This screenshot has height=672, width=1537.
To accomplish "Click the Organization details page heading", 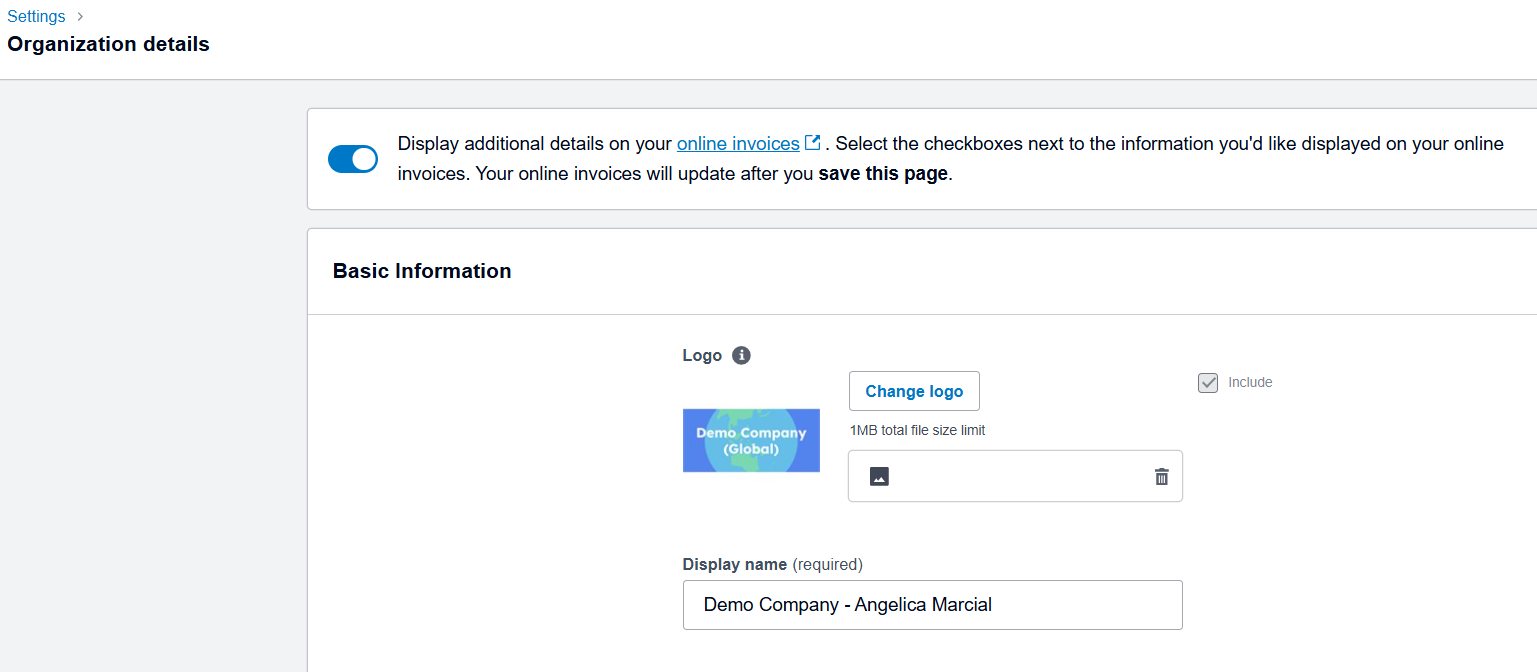I will (x=108, y=44).
